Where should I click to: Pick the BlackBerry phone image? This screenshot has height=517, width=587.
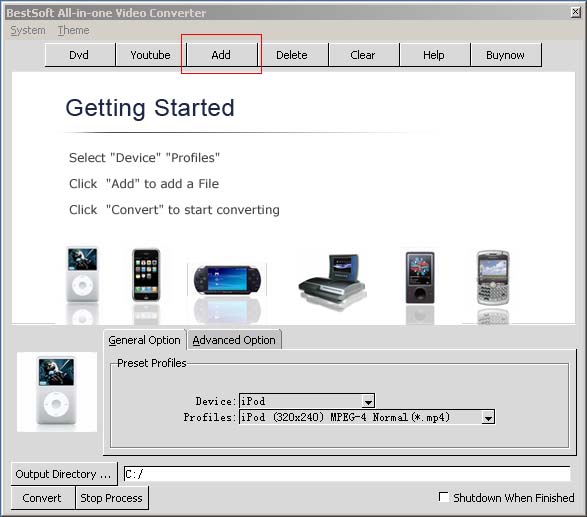click(493, 277)
